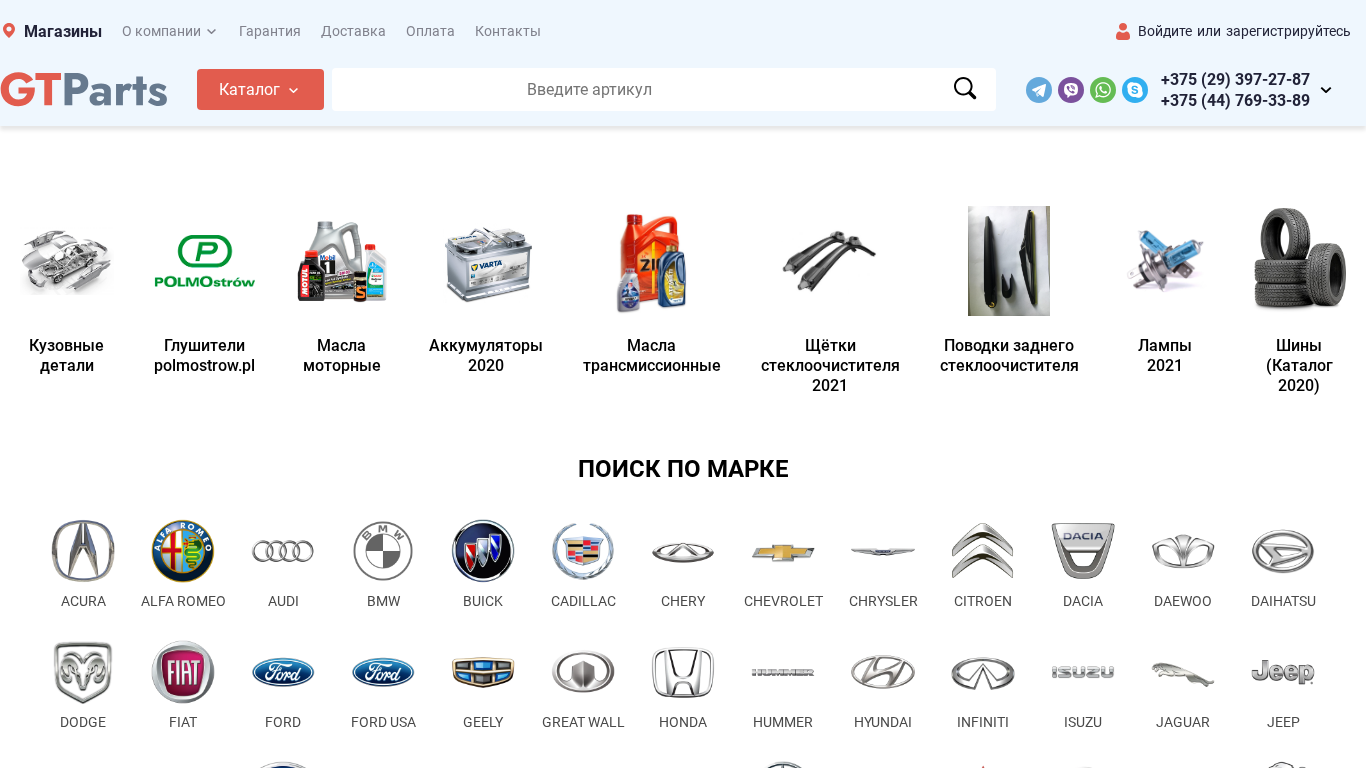The height and width of the screenshot is (768, 1366).
Task: Select the Daewoo brand logo
Action: (1183, 551)
